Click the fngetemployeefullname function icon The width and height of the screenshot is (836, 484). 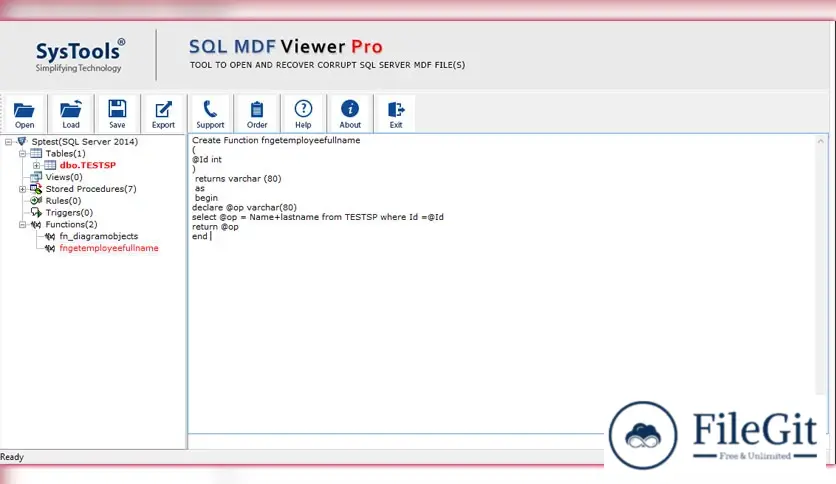click(50, 248)
